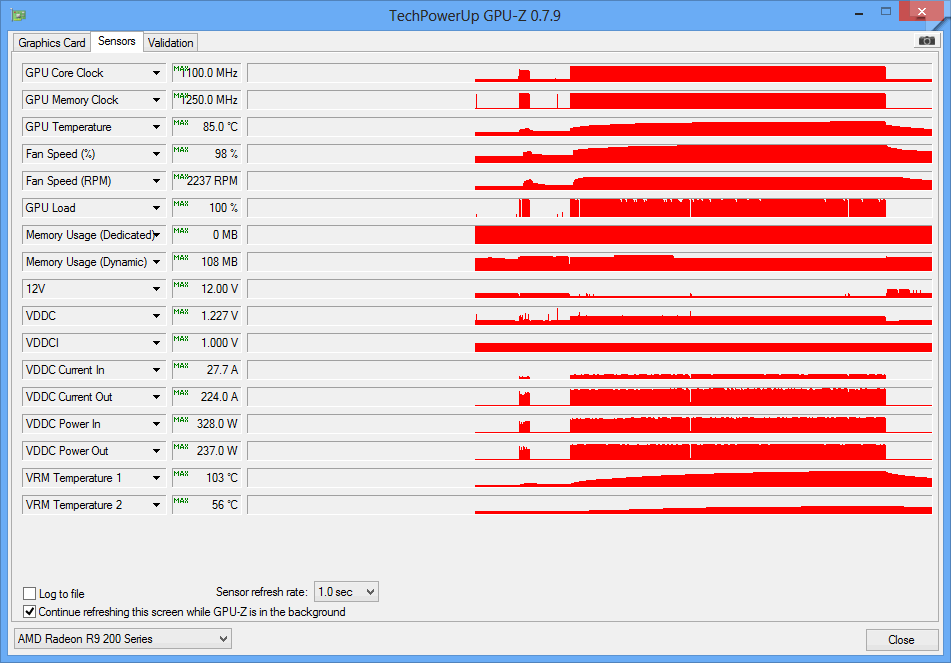Viewport: 951px width, 663px height.
Task: Click the 98 % fan speed value
Action: (x=207, y=153)
